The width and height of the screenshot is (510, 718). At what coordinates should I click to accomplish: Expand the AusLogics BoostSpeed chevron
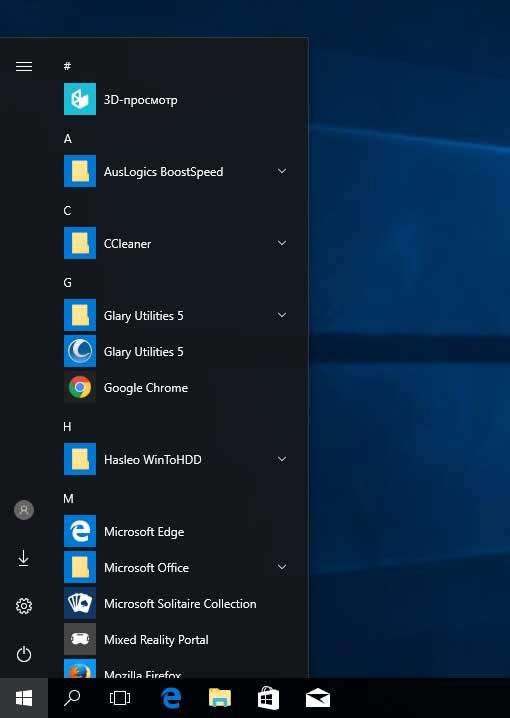click(x=282, y=171)
